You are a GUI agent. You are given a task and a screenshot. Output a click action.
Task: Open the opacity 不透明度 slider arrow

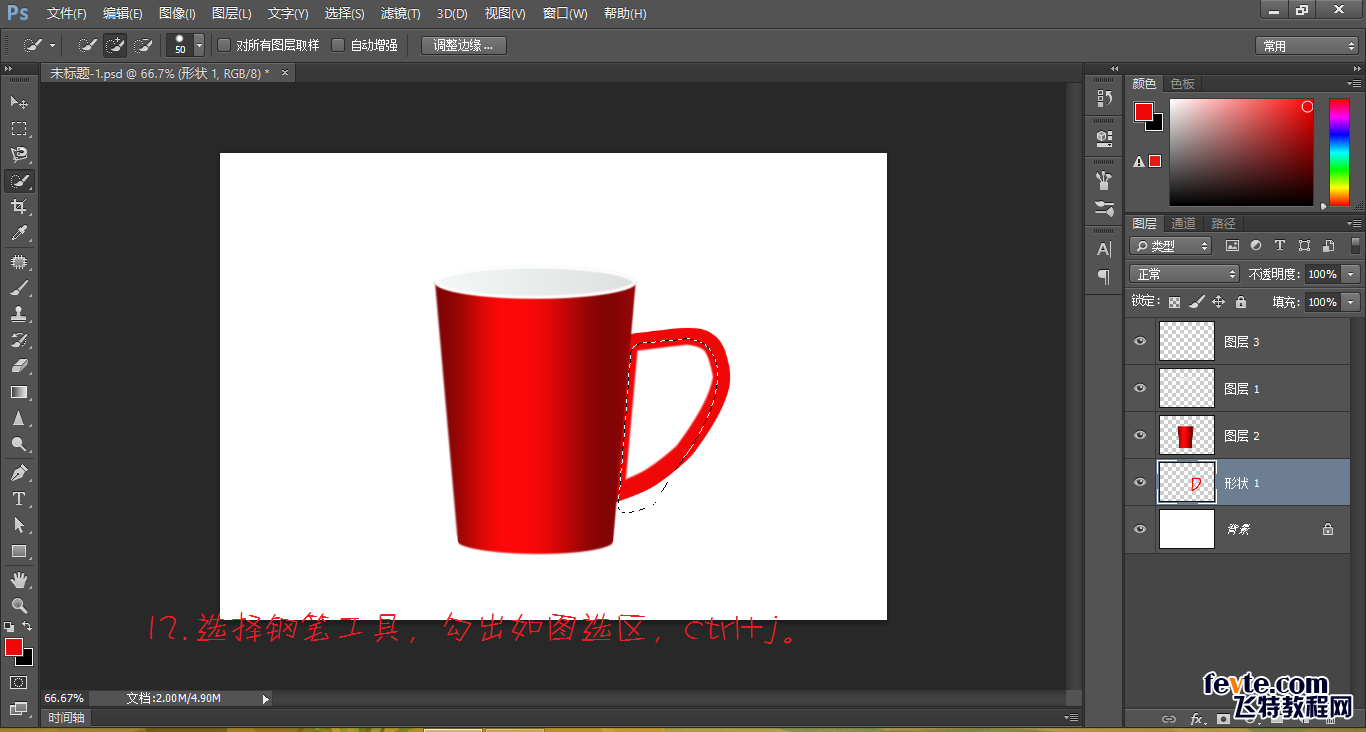1352,274
